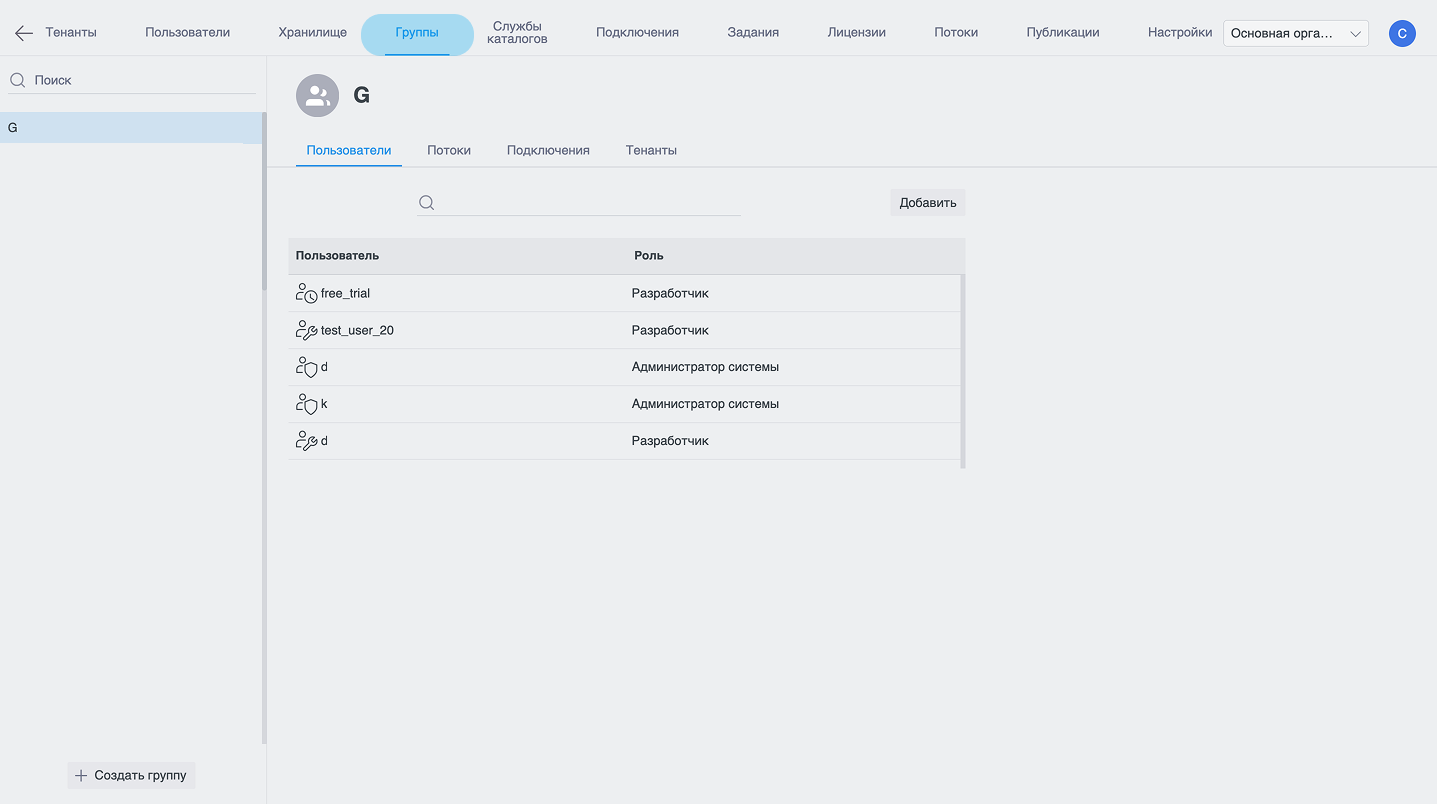1437x804 pixels.
Task: Switch to the group's Потоки tab
Action: pos(449,150)
